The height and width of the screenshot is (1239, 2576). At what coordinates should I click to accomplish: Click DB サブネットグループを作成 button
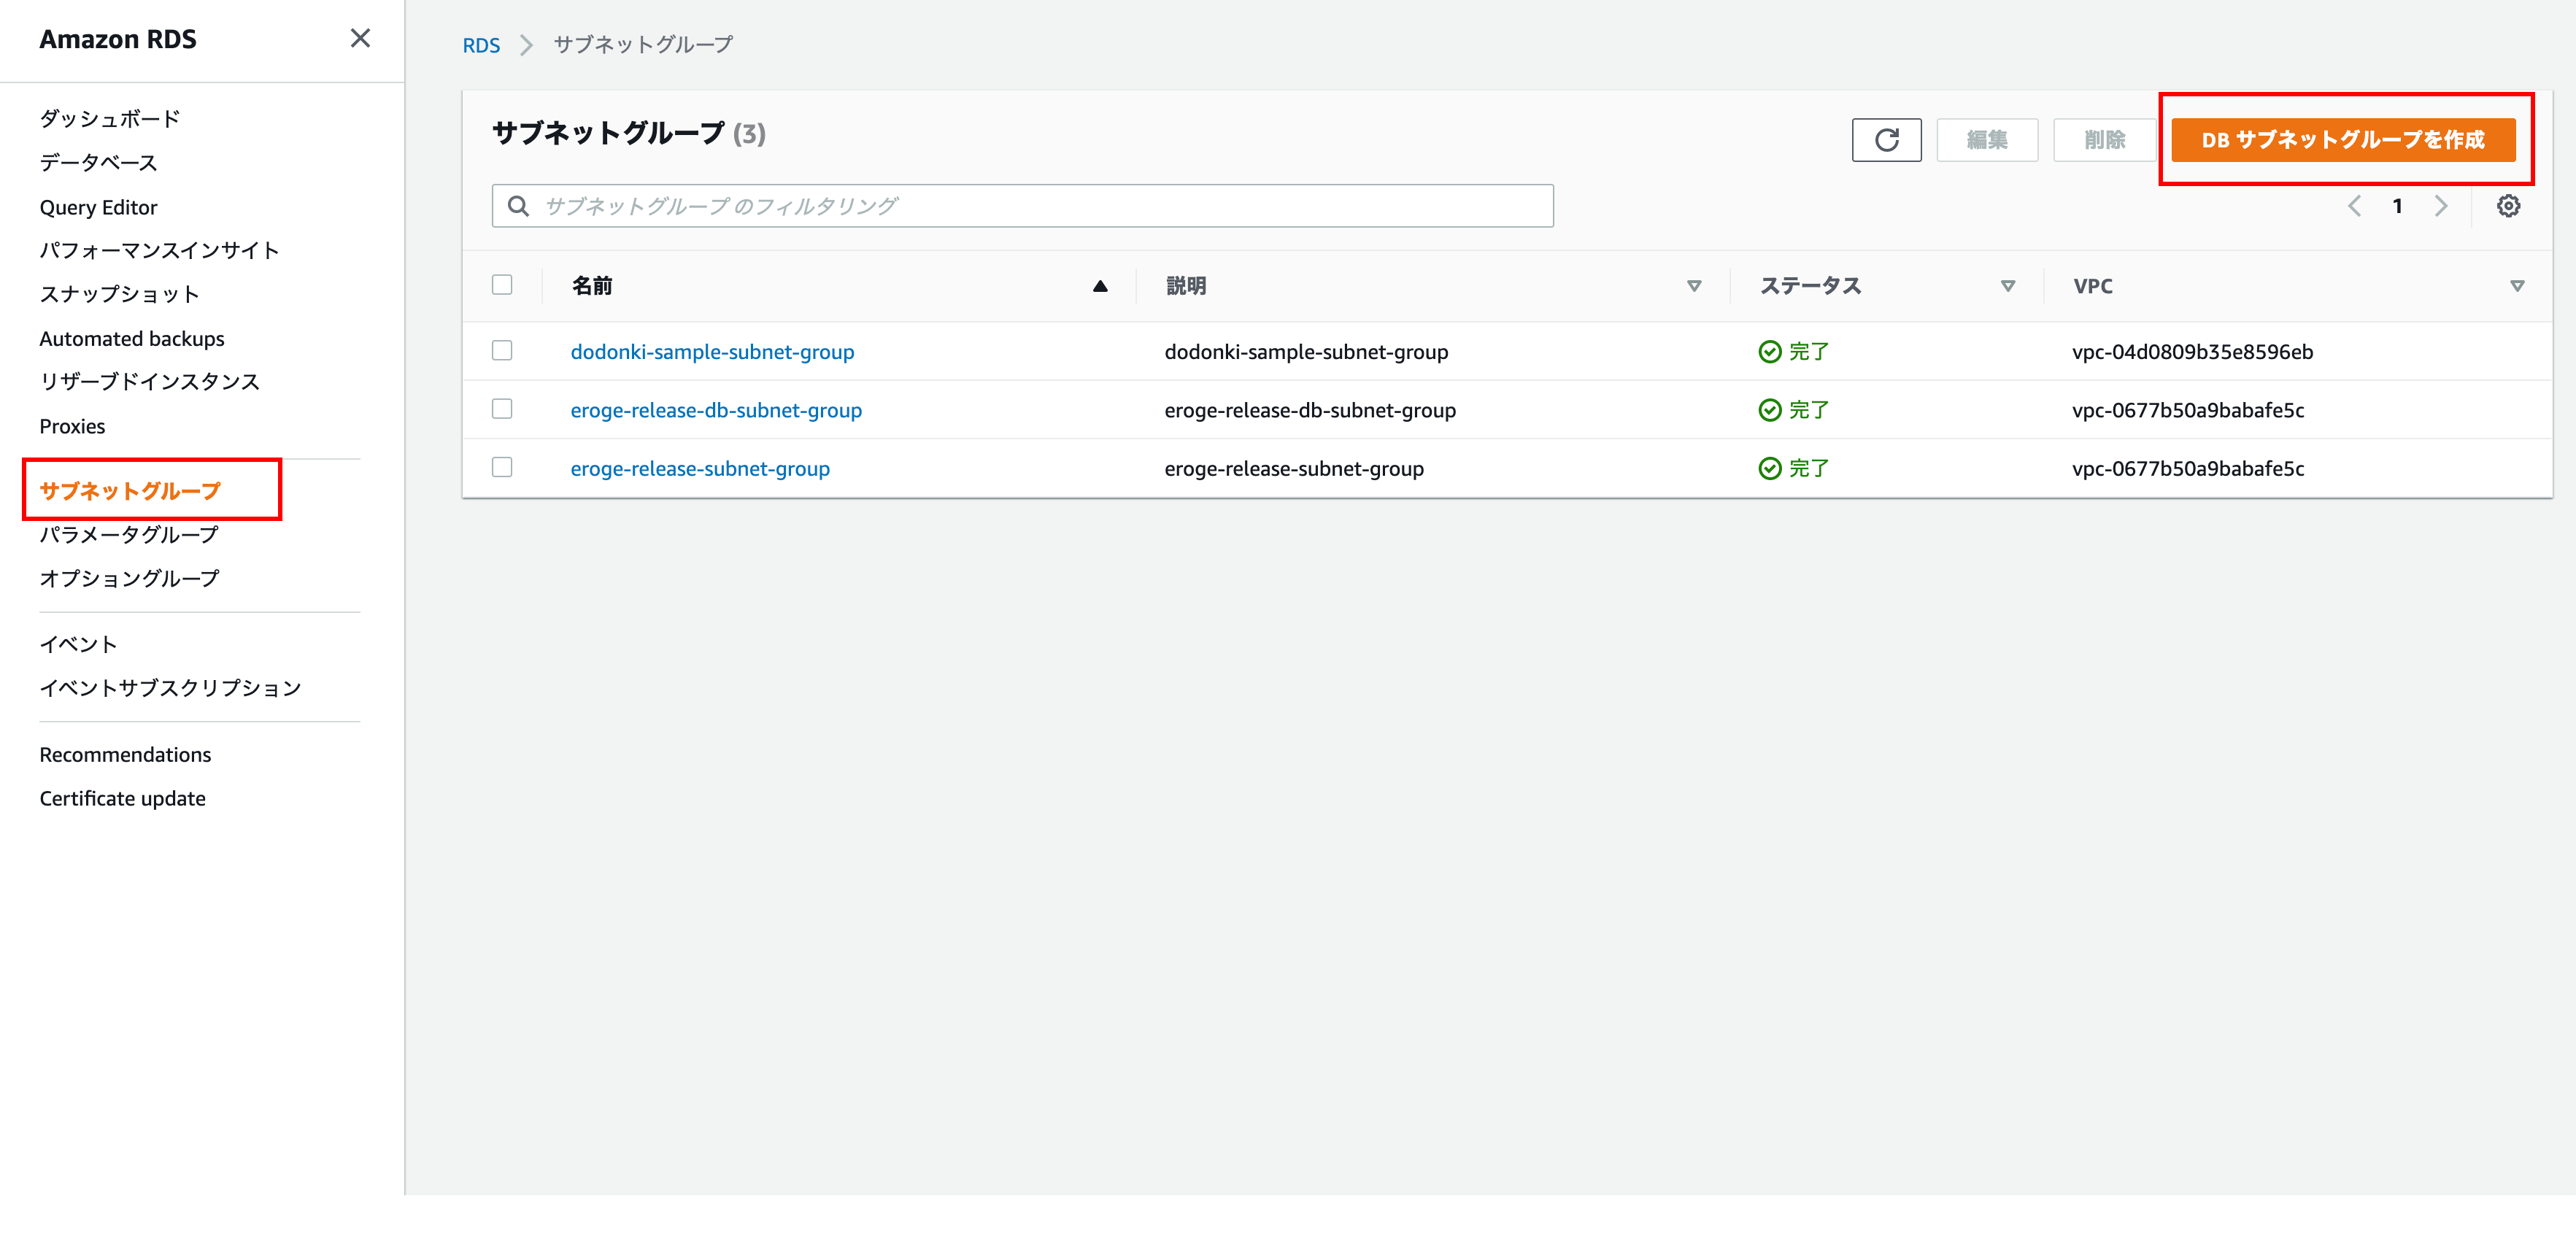coord(2342,140)
